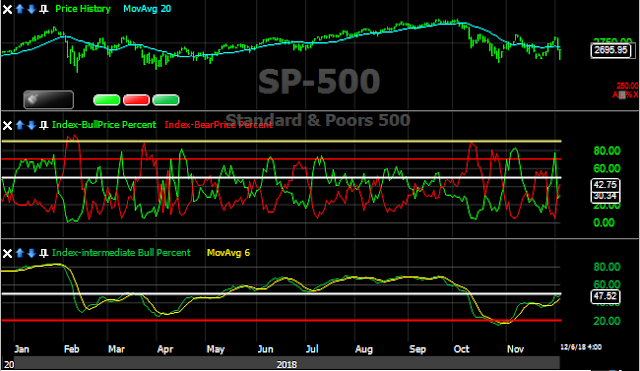
Task: Move Index-BullPrice Percent panel down
Action: pyautogui.click(x=31, y=125)
